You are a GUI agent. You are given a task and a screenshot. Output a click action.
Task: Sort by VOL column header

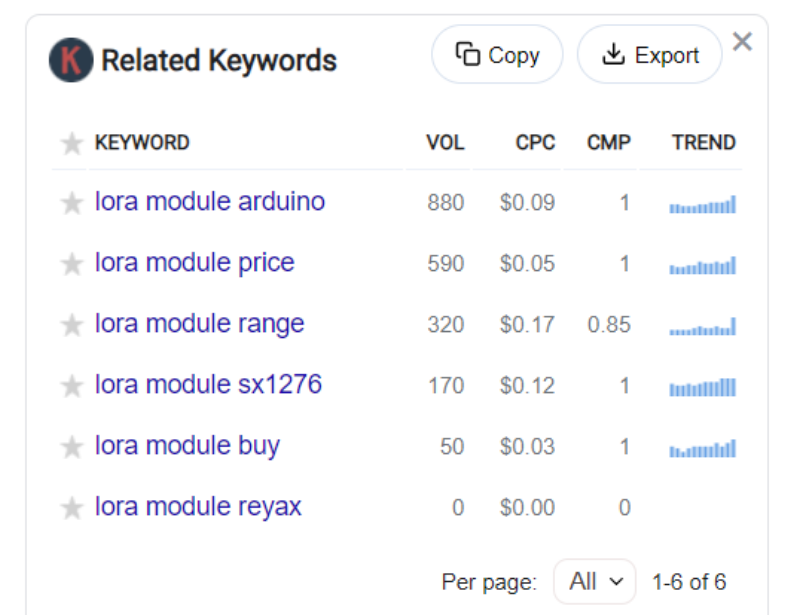445,143
